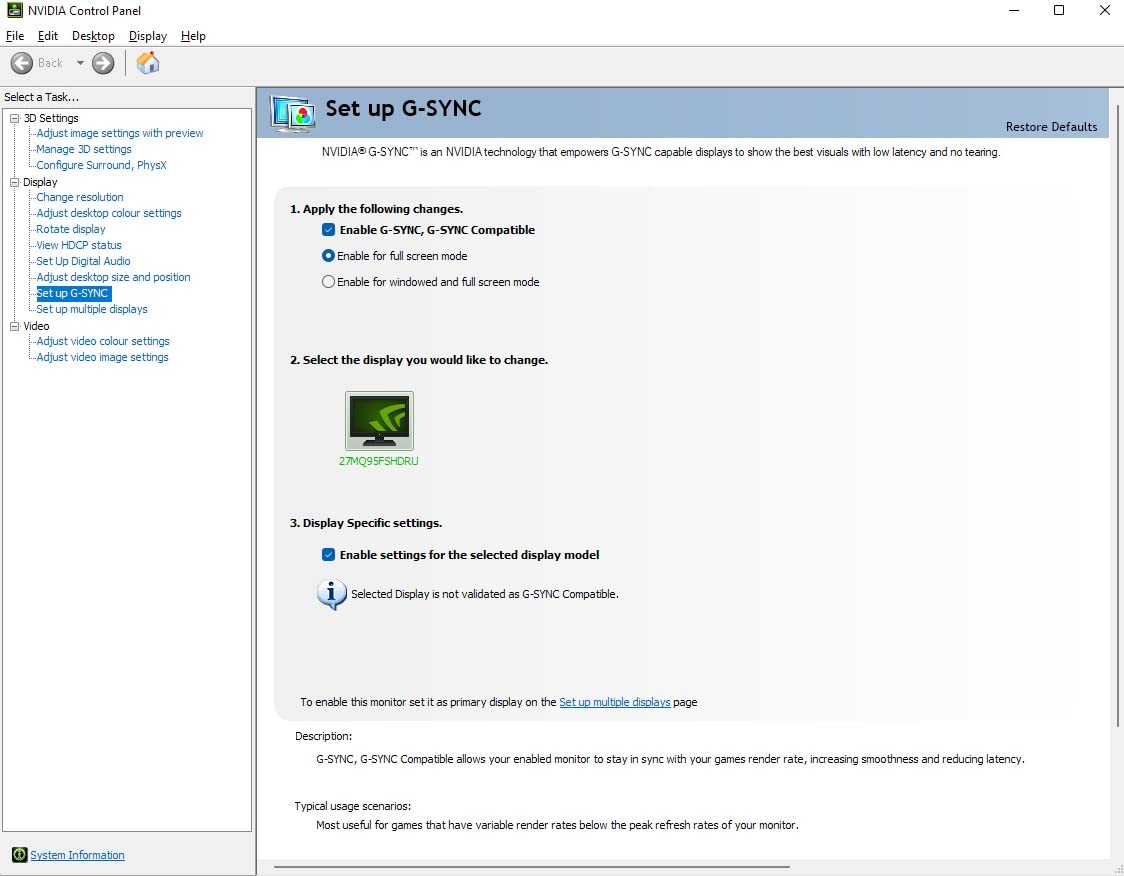Go to the Home page icon
This screenshot has height=876, width=1124.
coord(148,63)
